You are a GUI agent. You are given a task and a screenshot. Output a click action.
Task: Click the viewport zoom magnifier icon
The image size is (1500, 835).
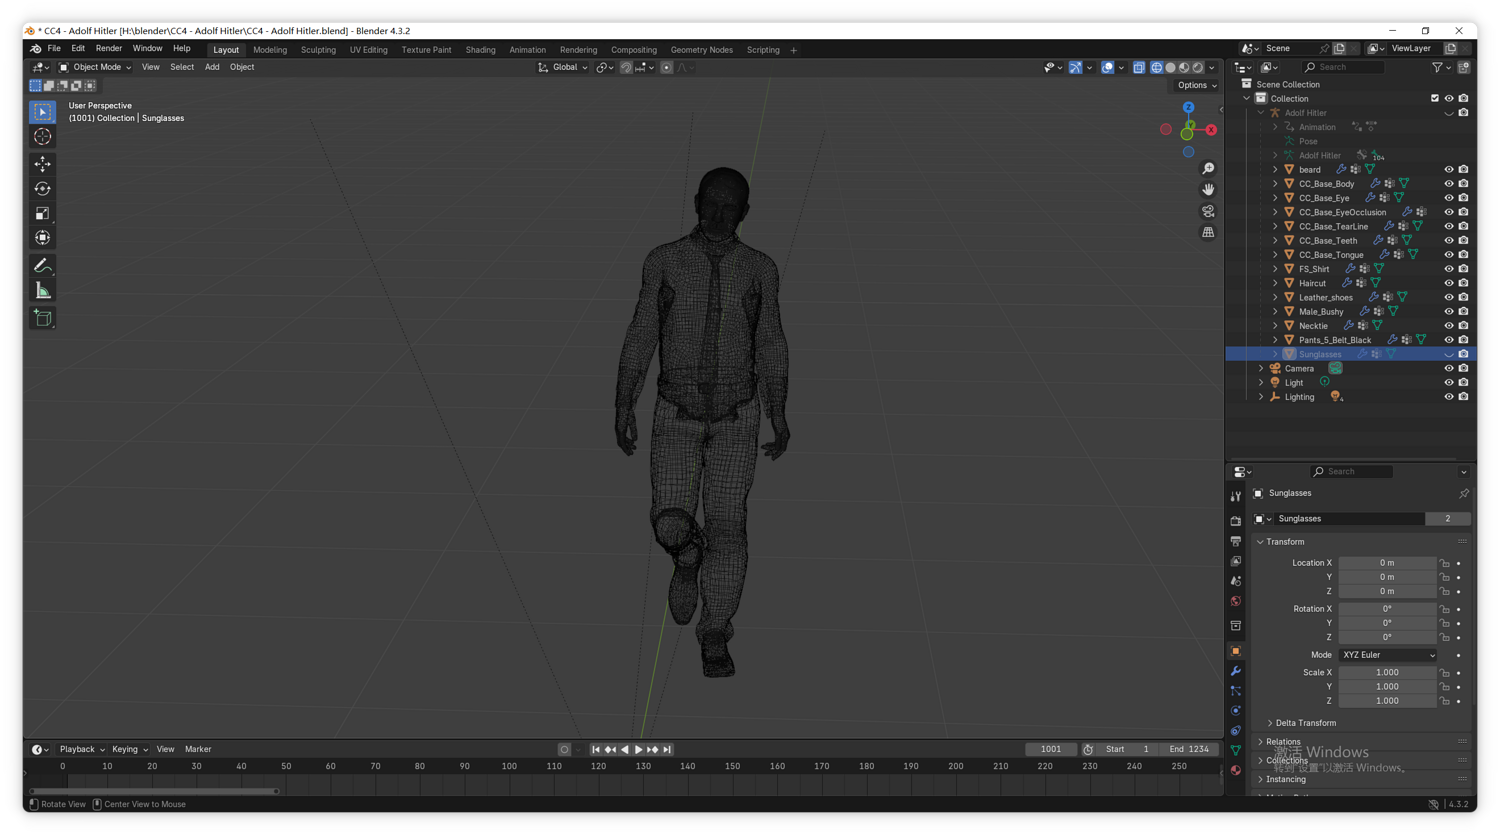[x=1208, y=169]
